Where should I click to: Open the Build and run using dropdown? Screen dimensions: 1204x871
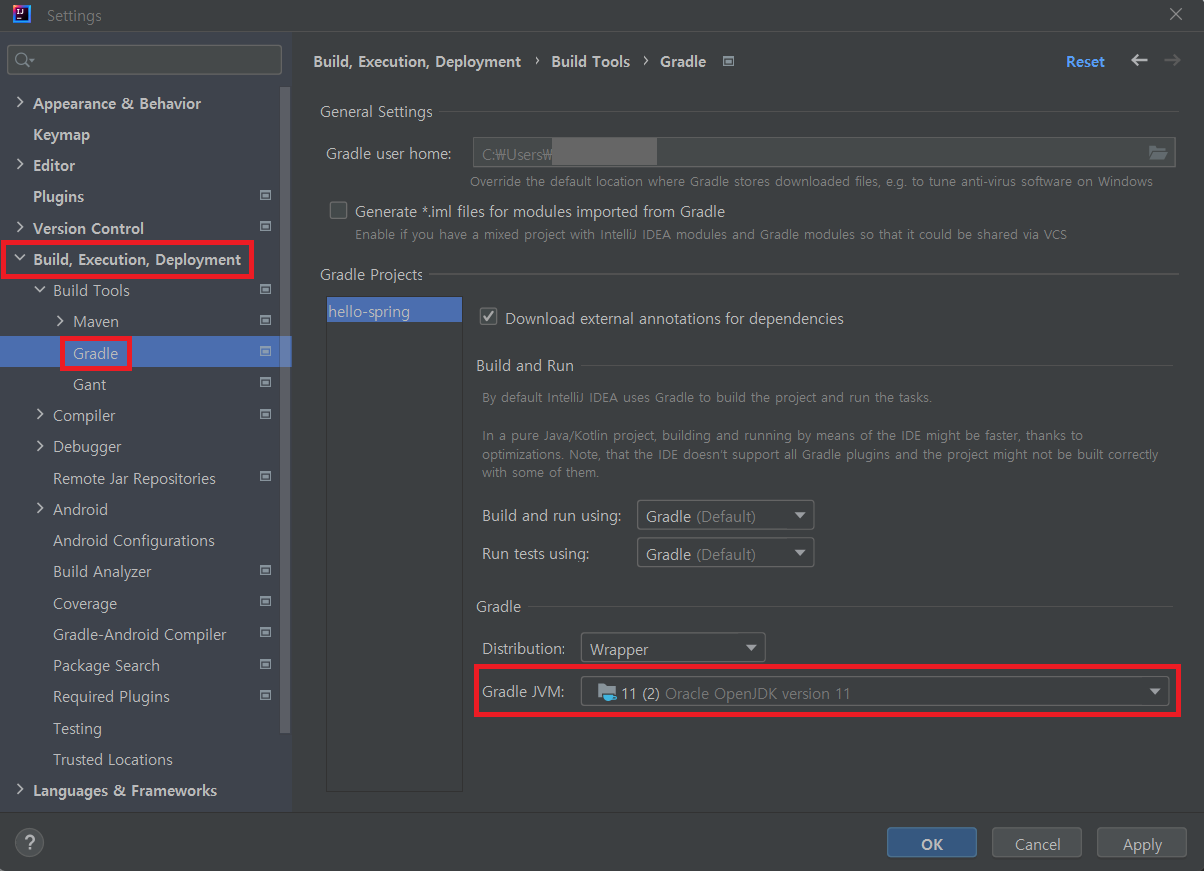click(x=725, y=516)
